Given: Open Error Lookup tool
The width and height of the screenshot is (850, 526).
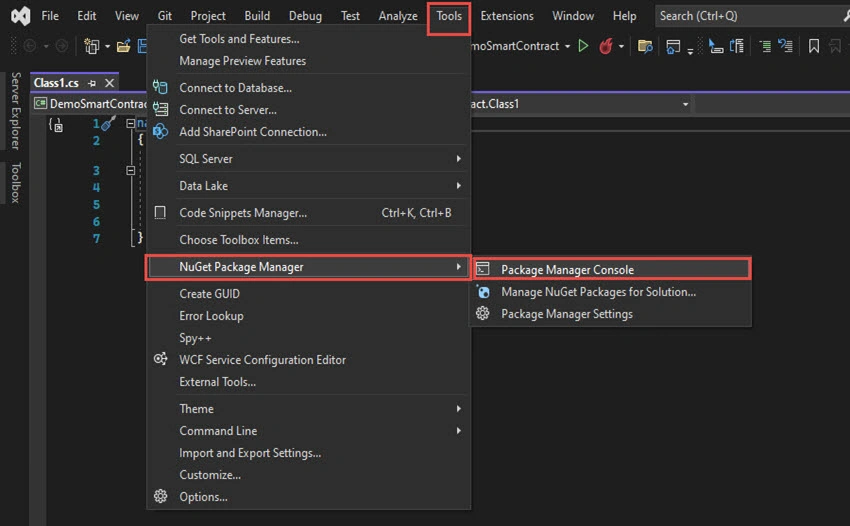Looking at the screenshot, I should [308, 316].
